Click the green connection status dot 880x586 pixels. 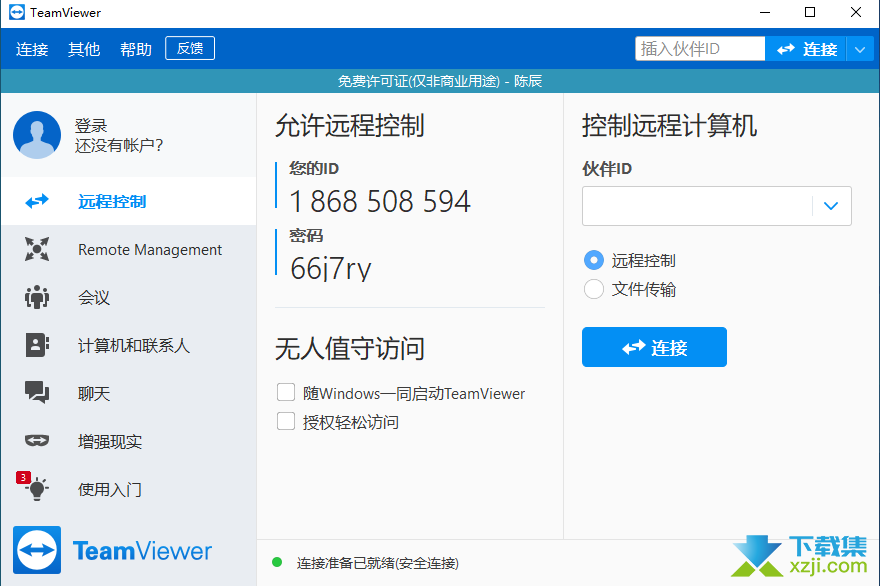point(277,562)
